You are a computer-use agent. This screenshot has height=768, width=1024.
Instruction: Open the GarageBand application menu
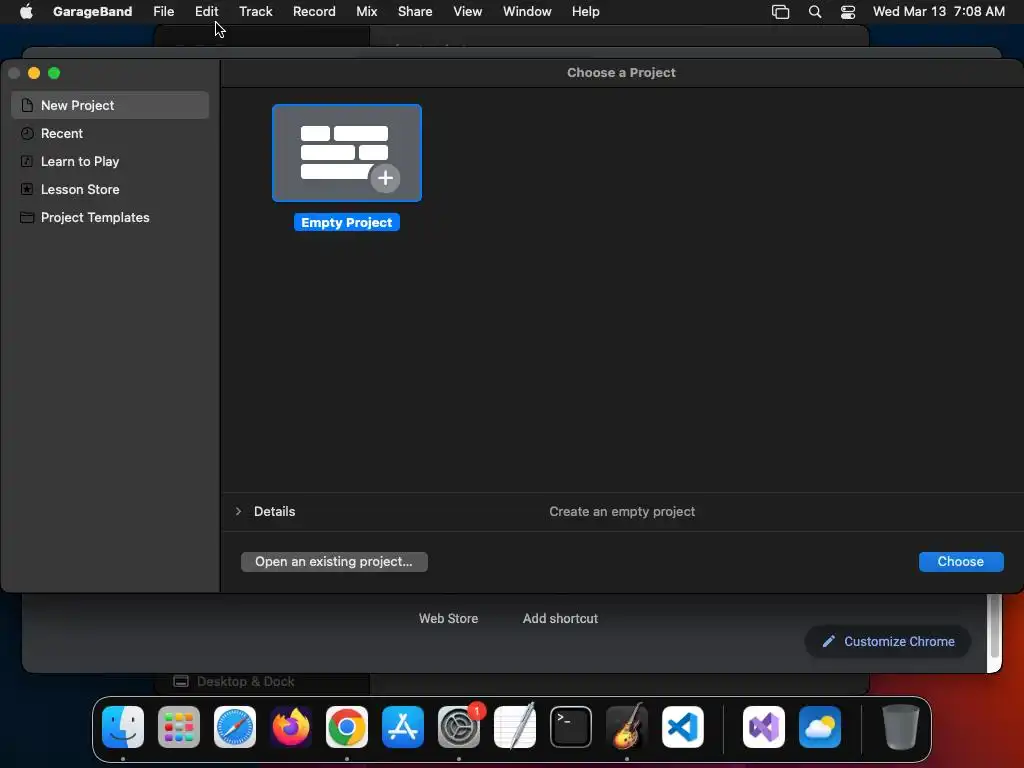(x=92, y=11)
